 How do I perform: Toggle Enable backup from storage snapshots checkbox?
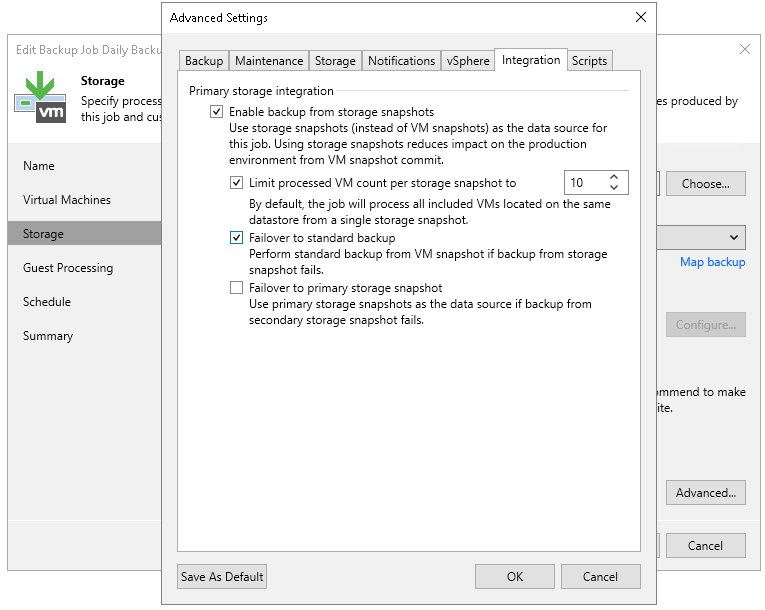pos(217,112)
